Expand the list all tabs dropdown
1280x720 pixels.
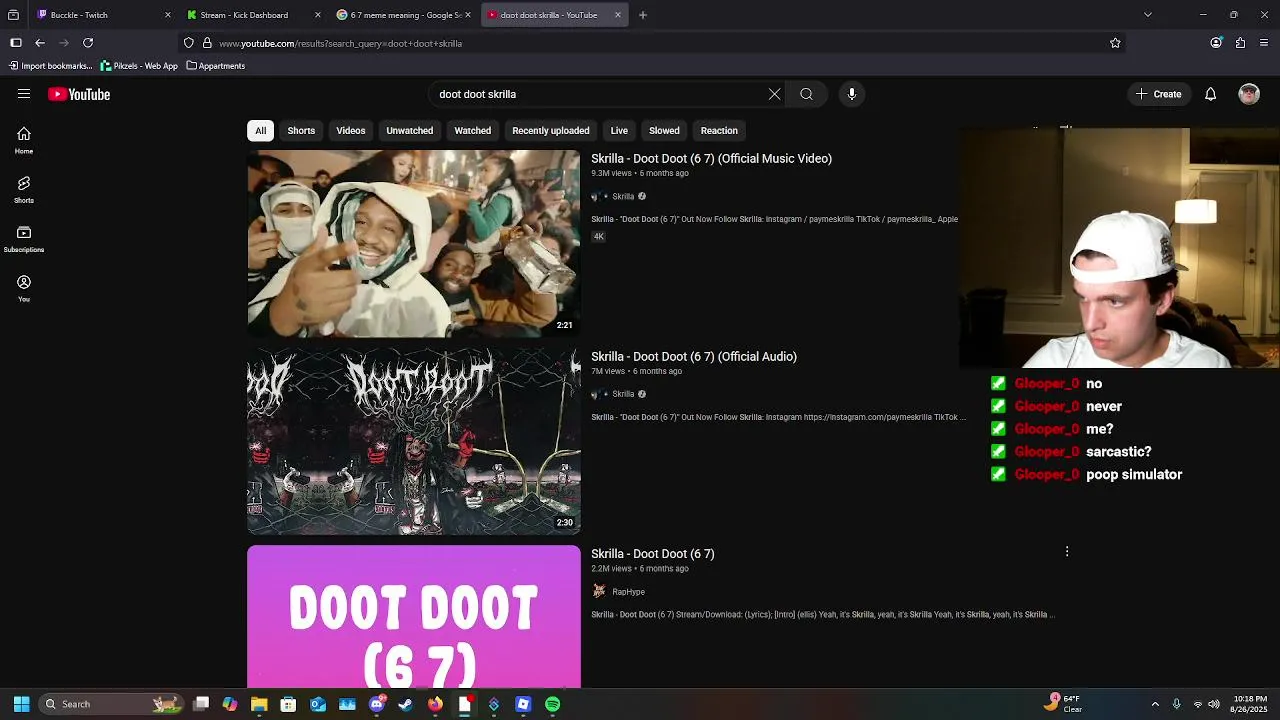(1148, 15)
